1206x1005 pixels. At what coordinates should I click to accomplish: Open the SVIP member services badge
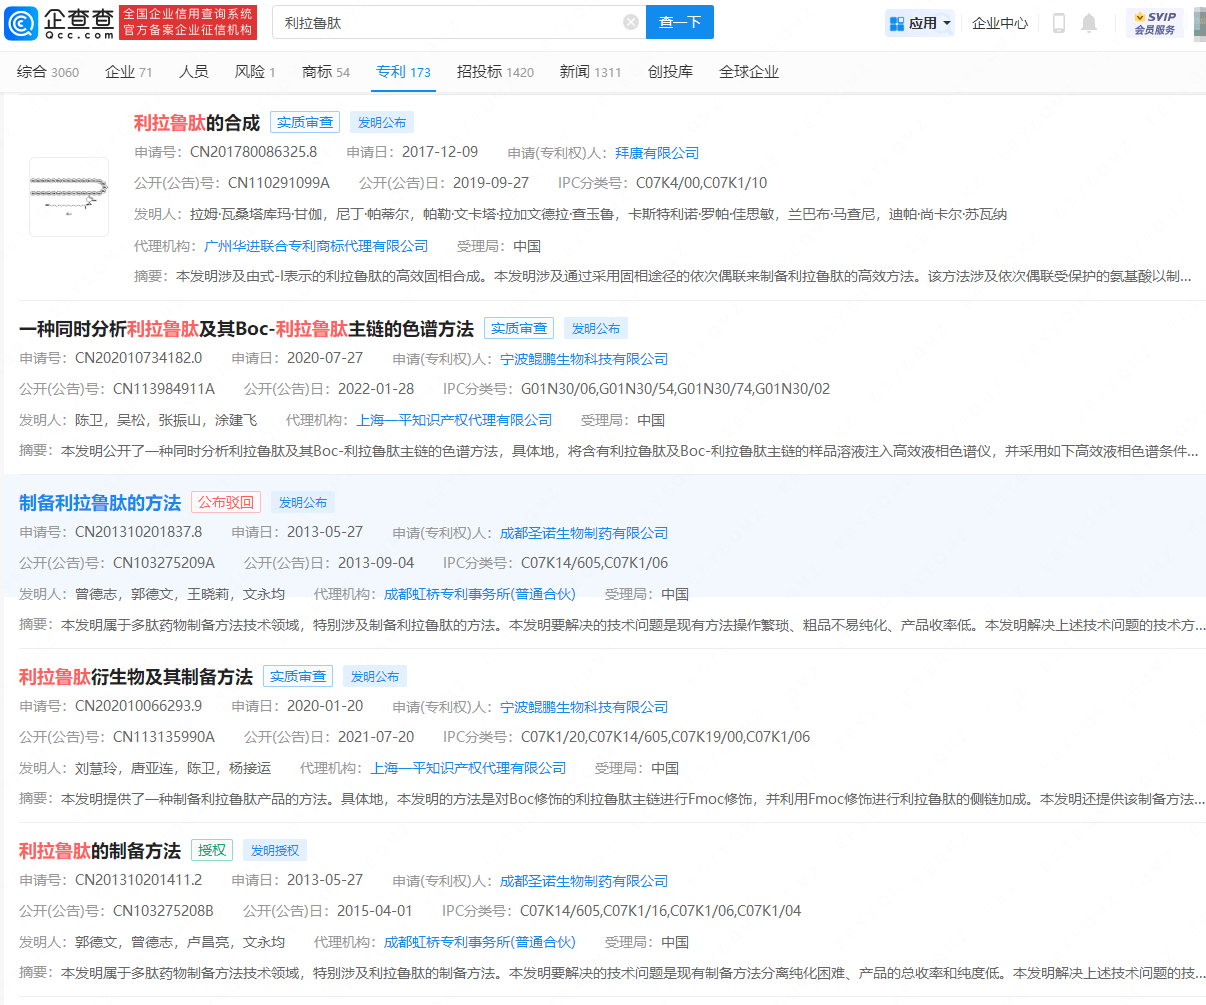pyautogui.click(x=1155, y=23)
